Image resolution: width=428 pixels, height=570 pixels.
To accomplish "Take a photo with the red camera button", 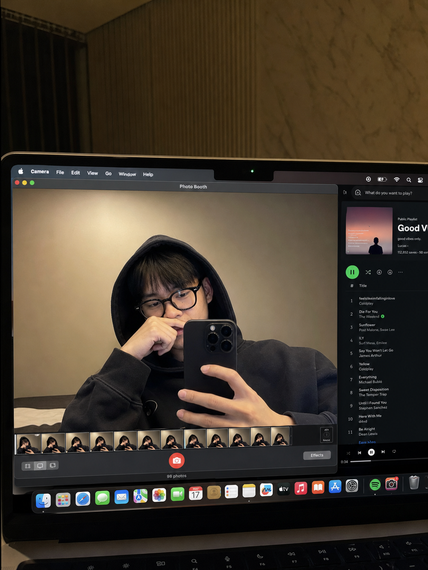I will pos(177,461).
